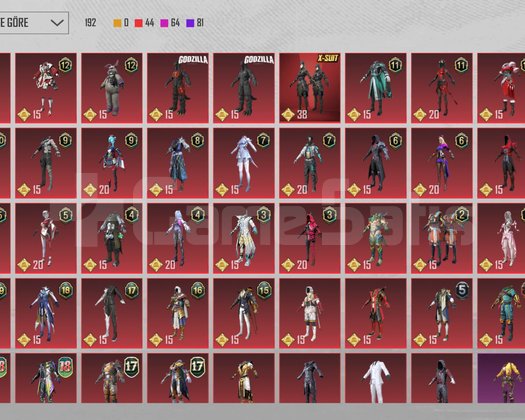Choose the bunny costume with badge 12
Screen dimensions: 525x420
pos(112,88)
